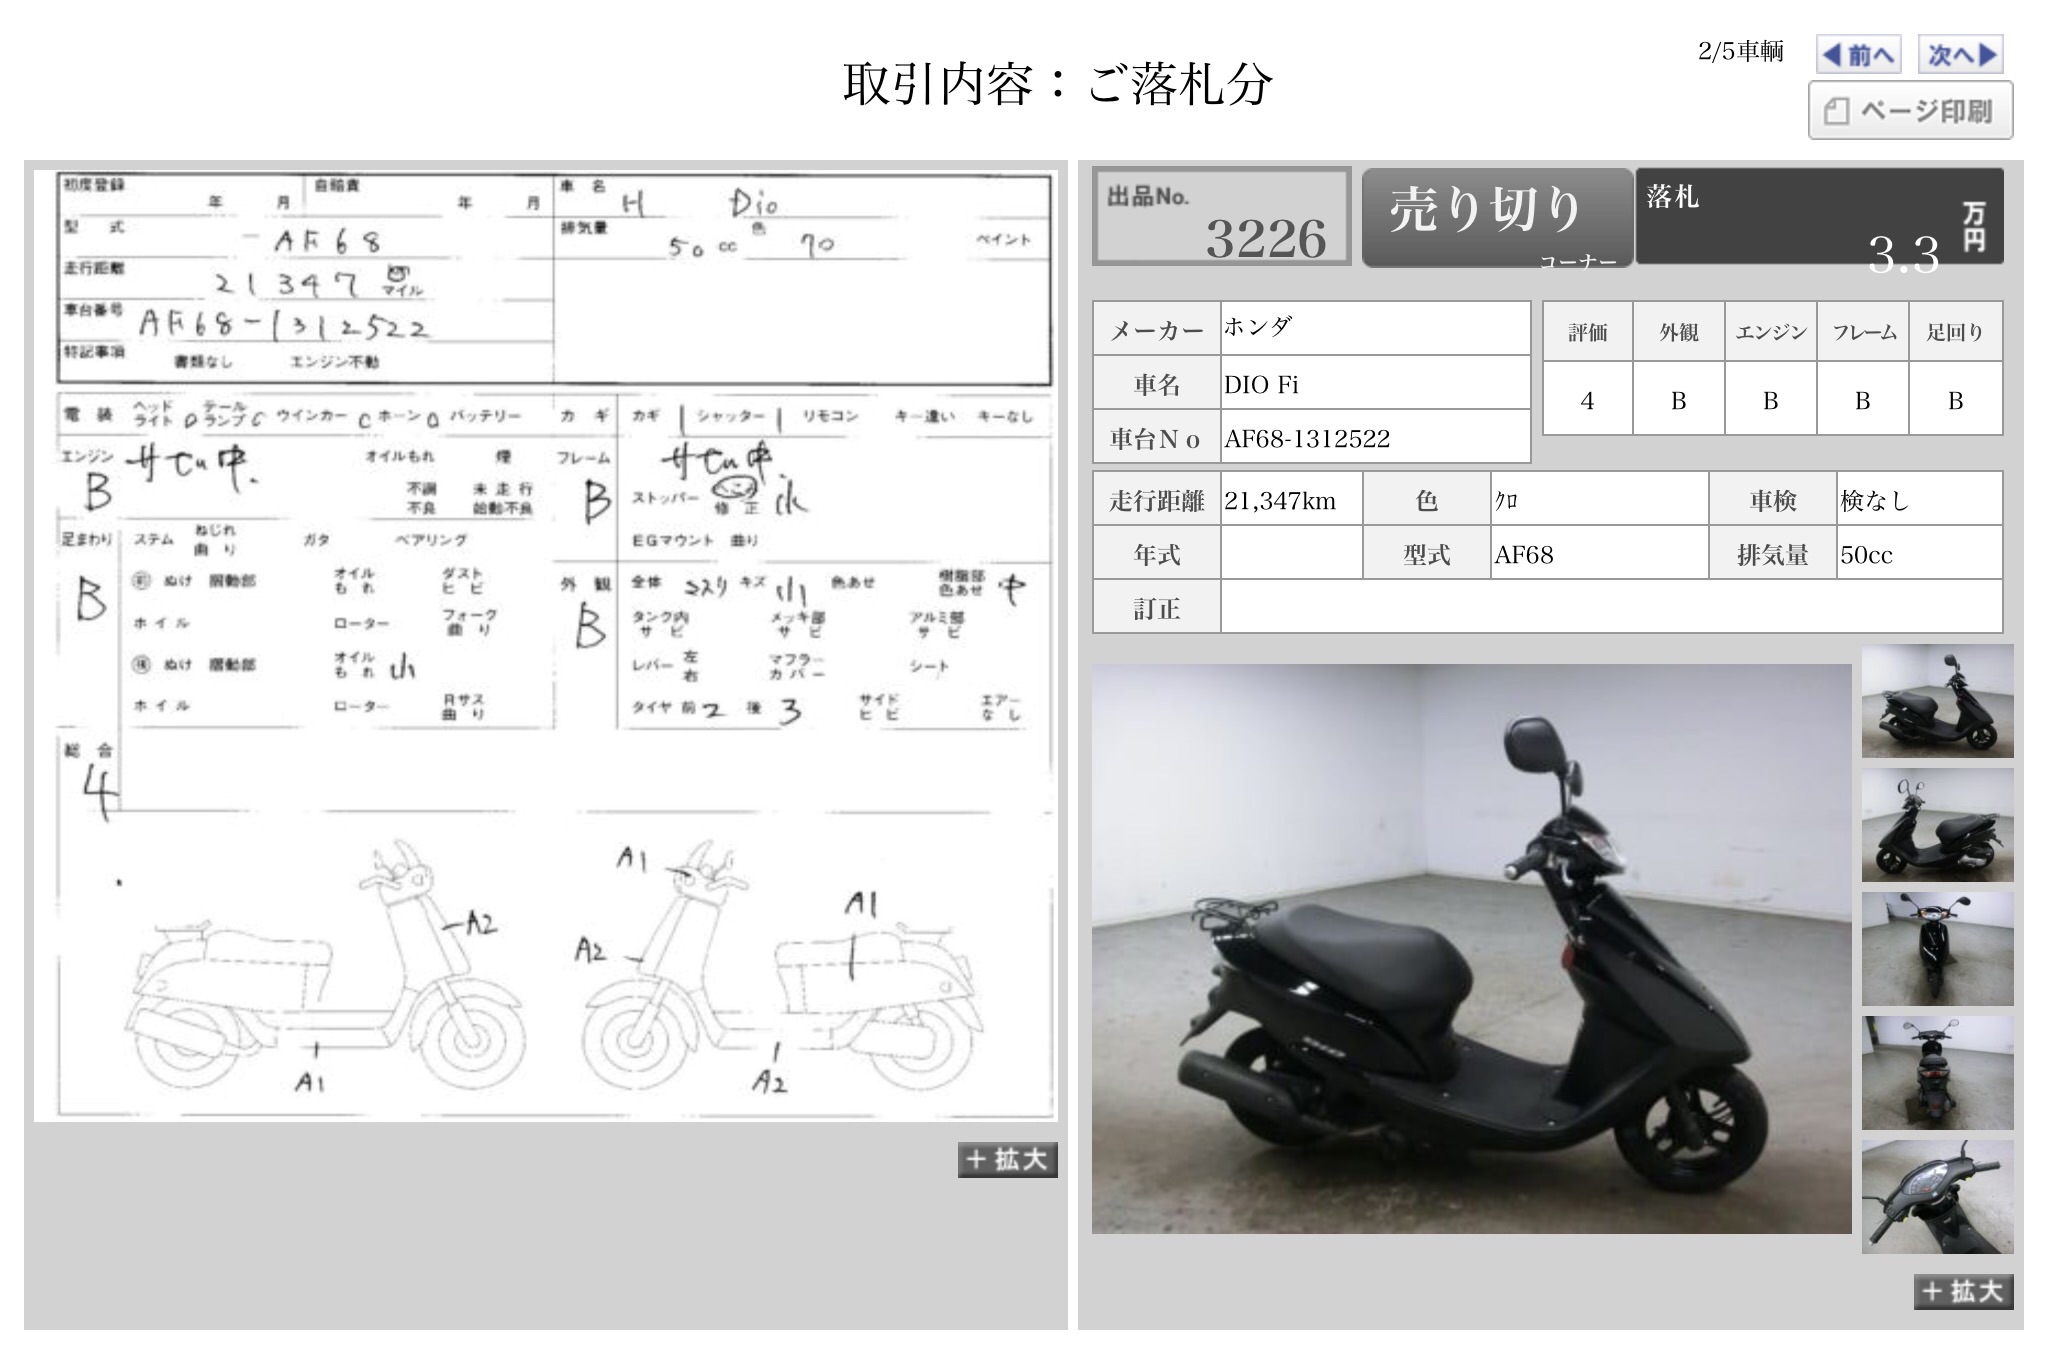Click the 2/5車輌 page counter

coord(1740,51)
